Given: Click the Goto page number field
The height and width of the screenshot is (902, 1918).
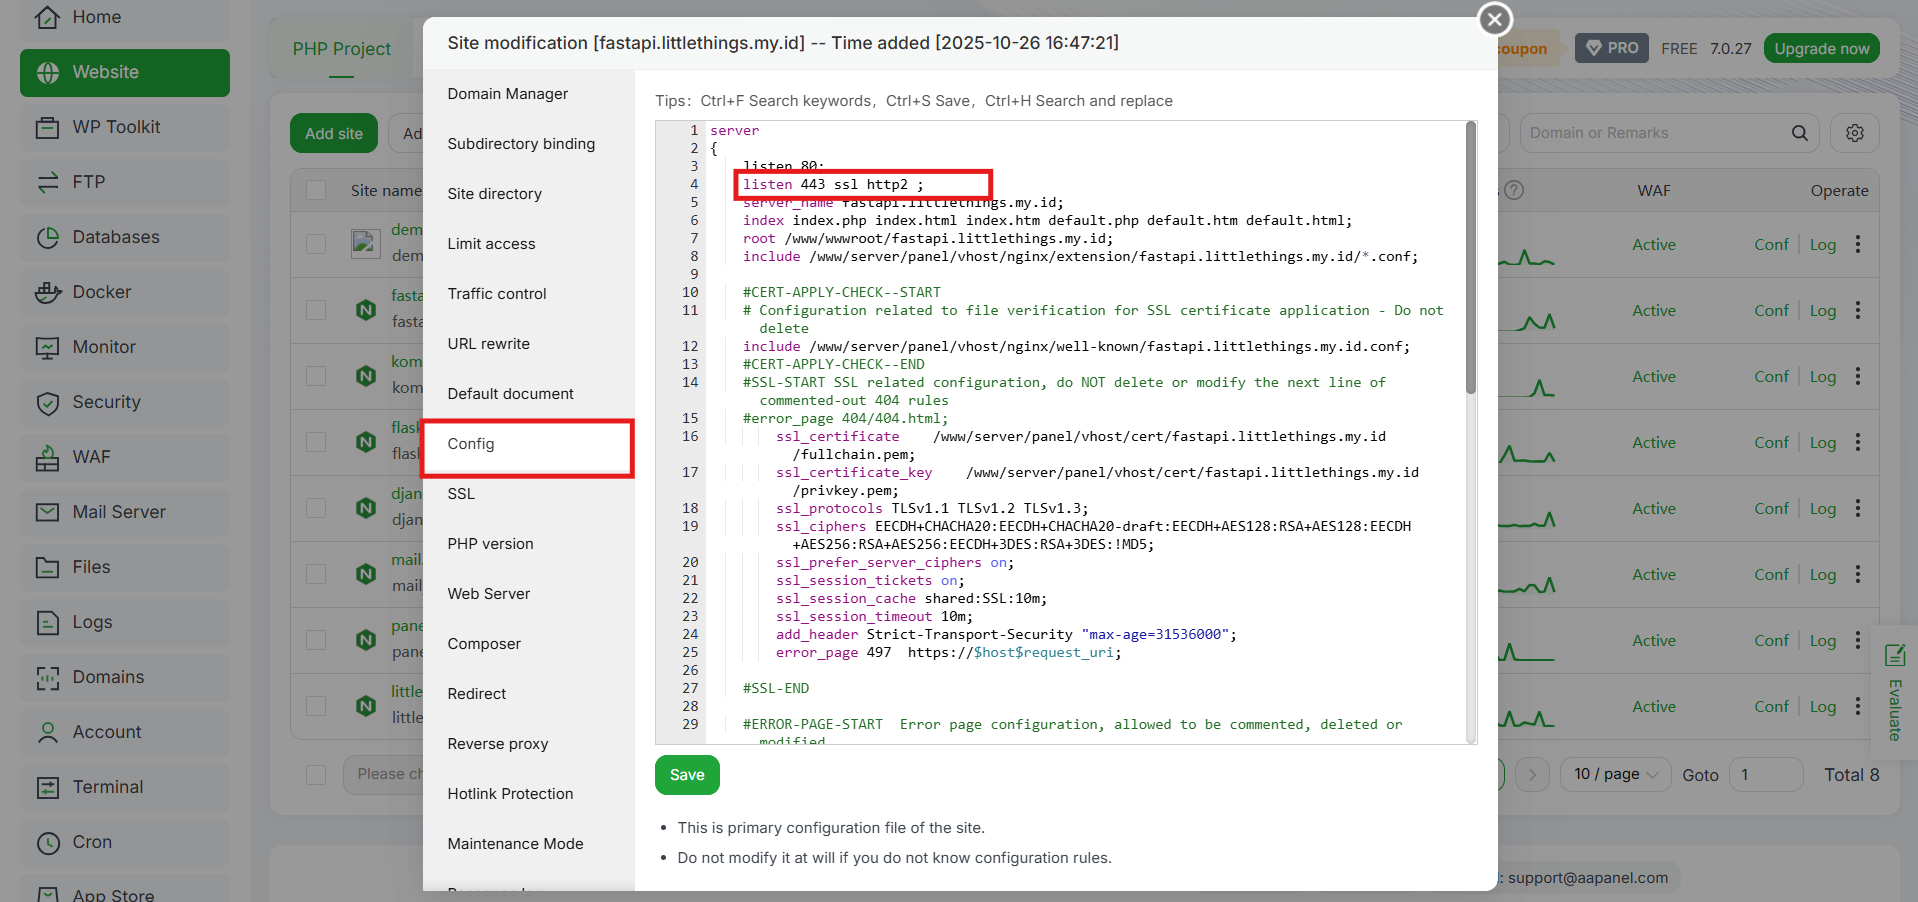Looking at the screenshot, I should pos(1765,774).
